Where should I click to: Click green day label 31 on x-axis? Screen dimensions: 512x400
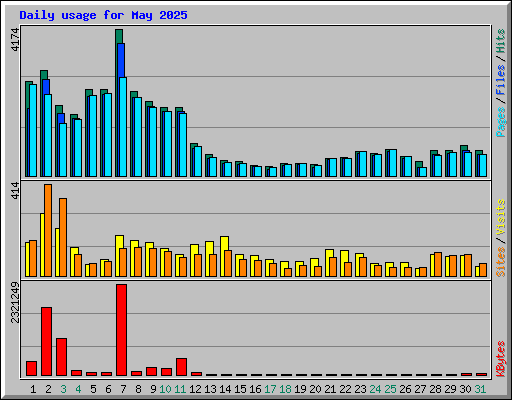[x=480, y=389]
